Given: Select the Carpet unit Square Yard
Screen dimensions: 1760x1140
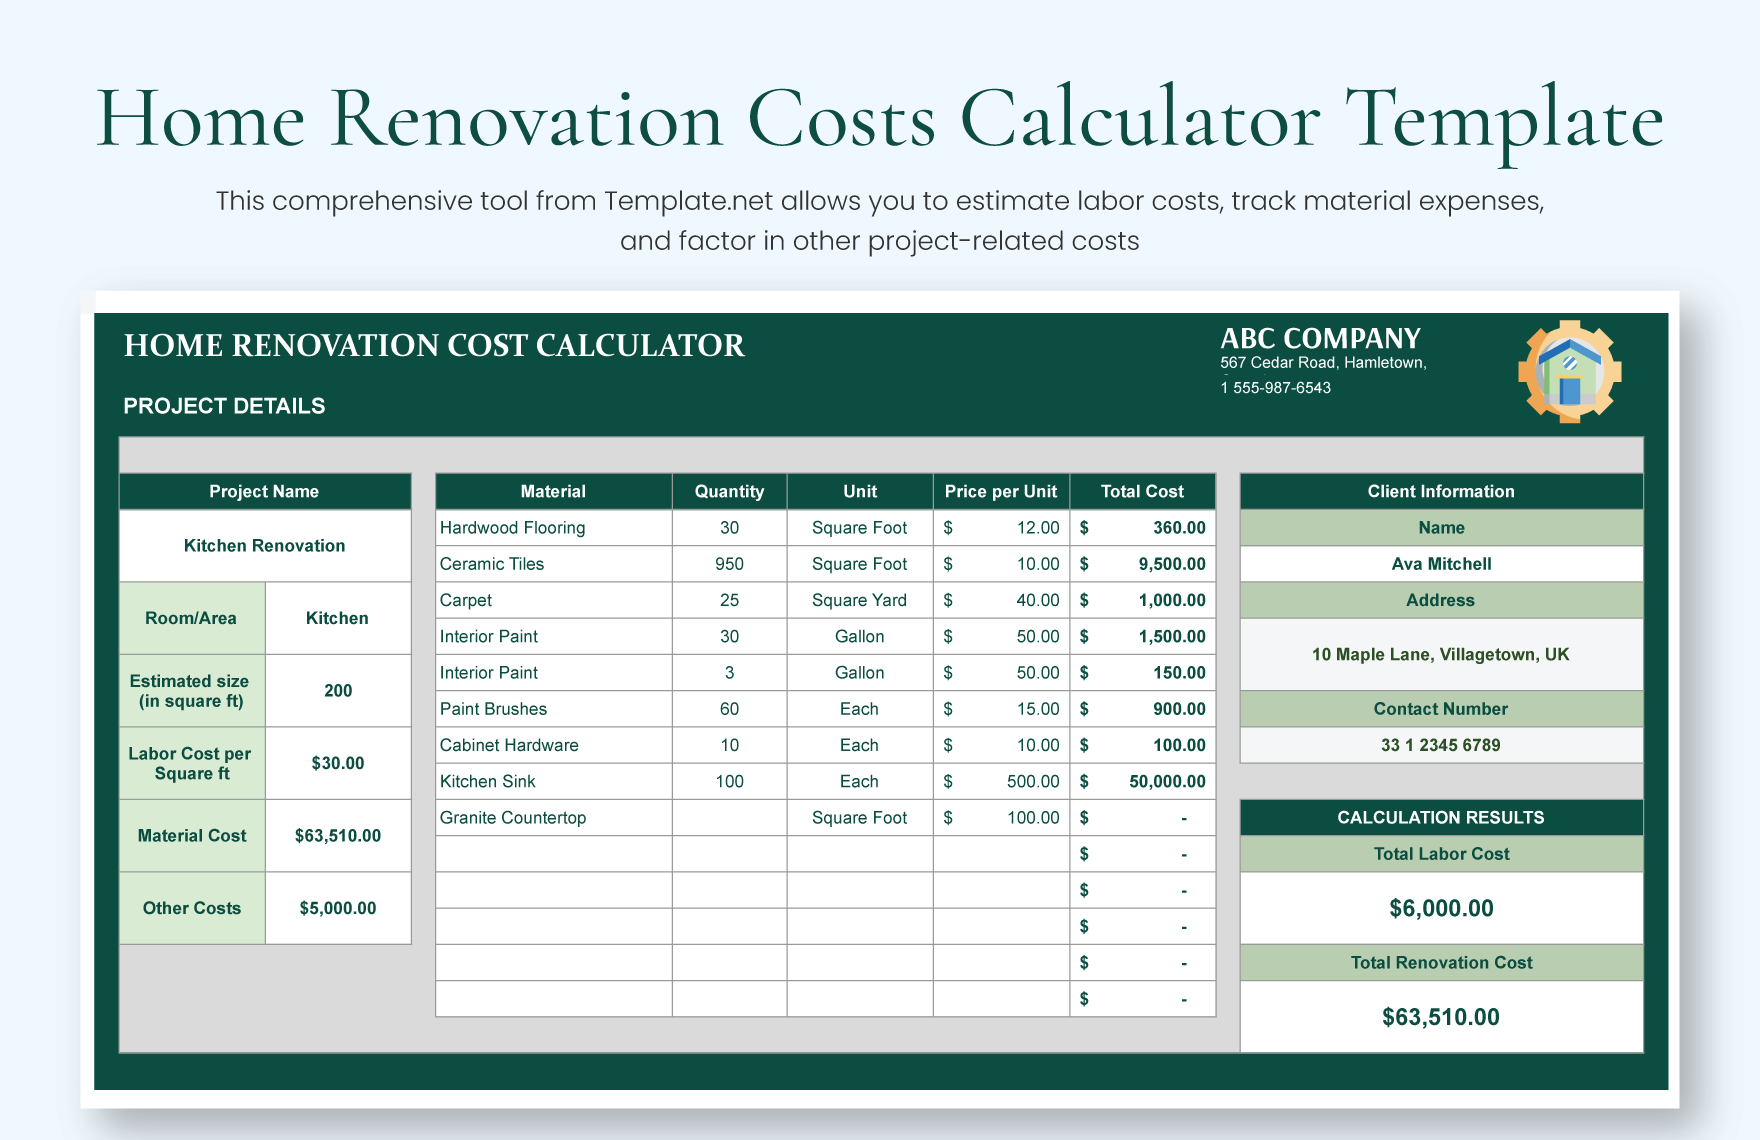Looking at the screenshot, I should point(860,600).
